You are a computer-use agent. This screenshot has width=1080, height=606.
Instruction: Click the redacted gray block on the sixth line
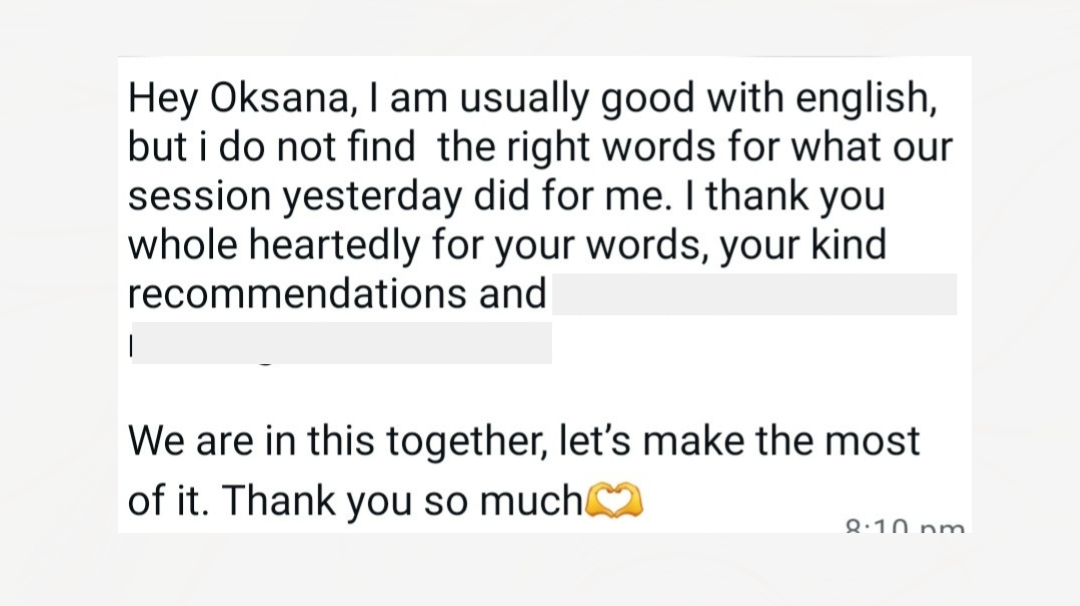[342, 343]
